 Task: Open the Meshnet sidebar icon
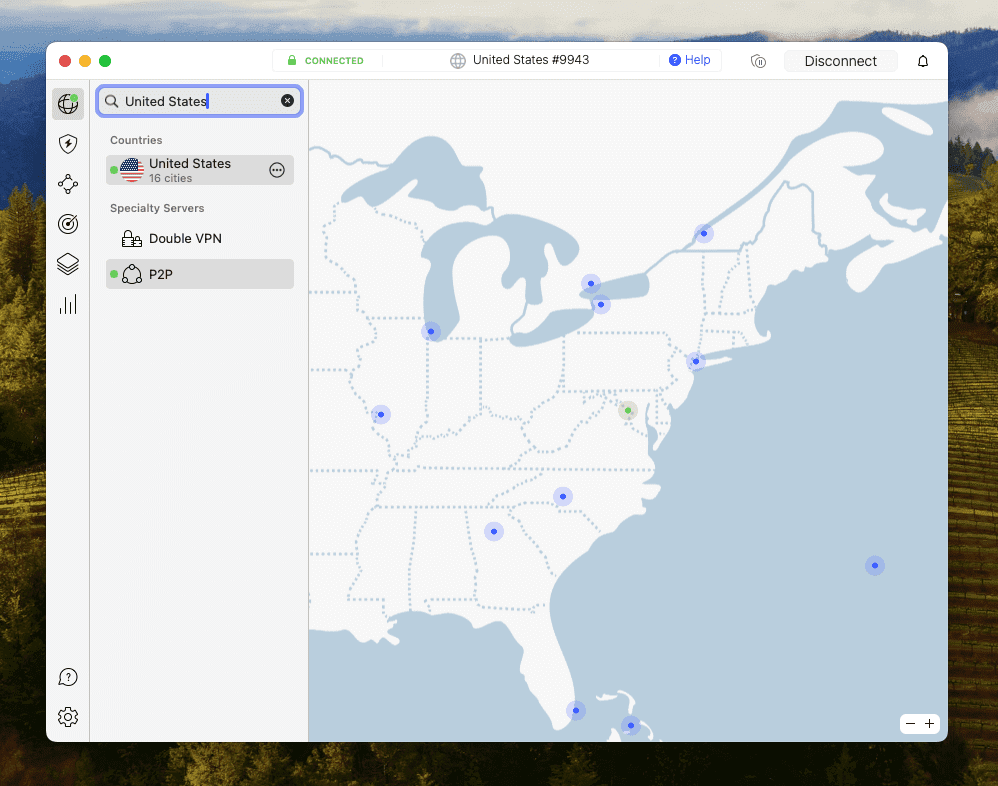pyautogui.click(x=68, y=184)
